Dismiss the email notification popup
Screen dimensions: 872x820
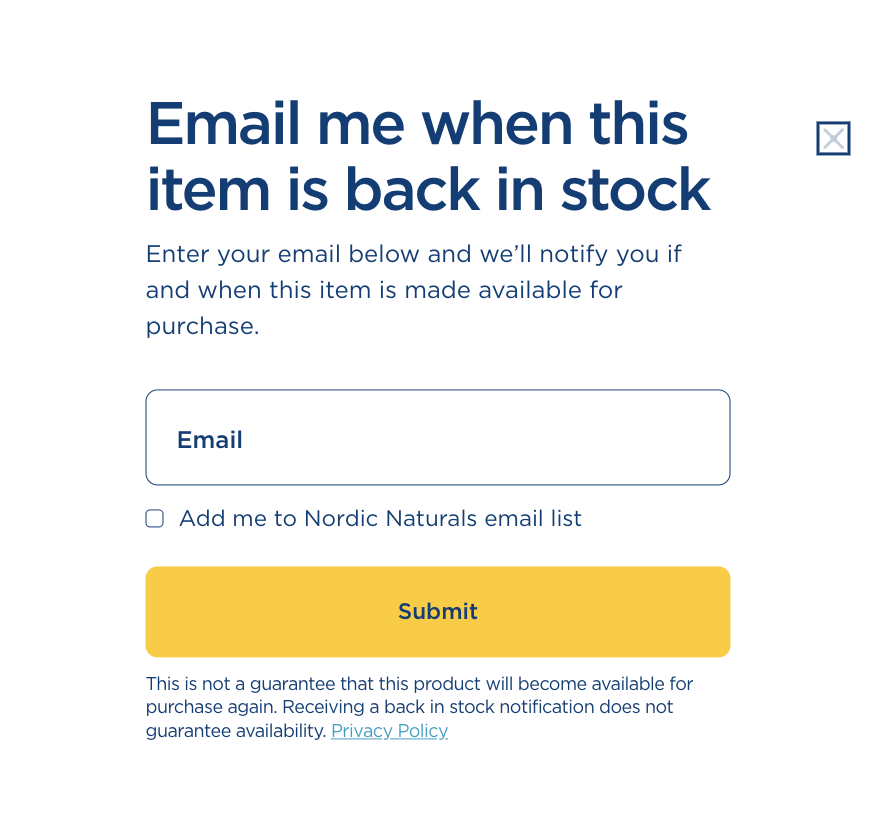click(833, 139)
